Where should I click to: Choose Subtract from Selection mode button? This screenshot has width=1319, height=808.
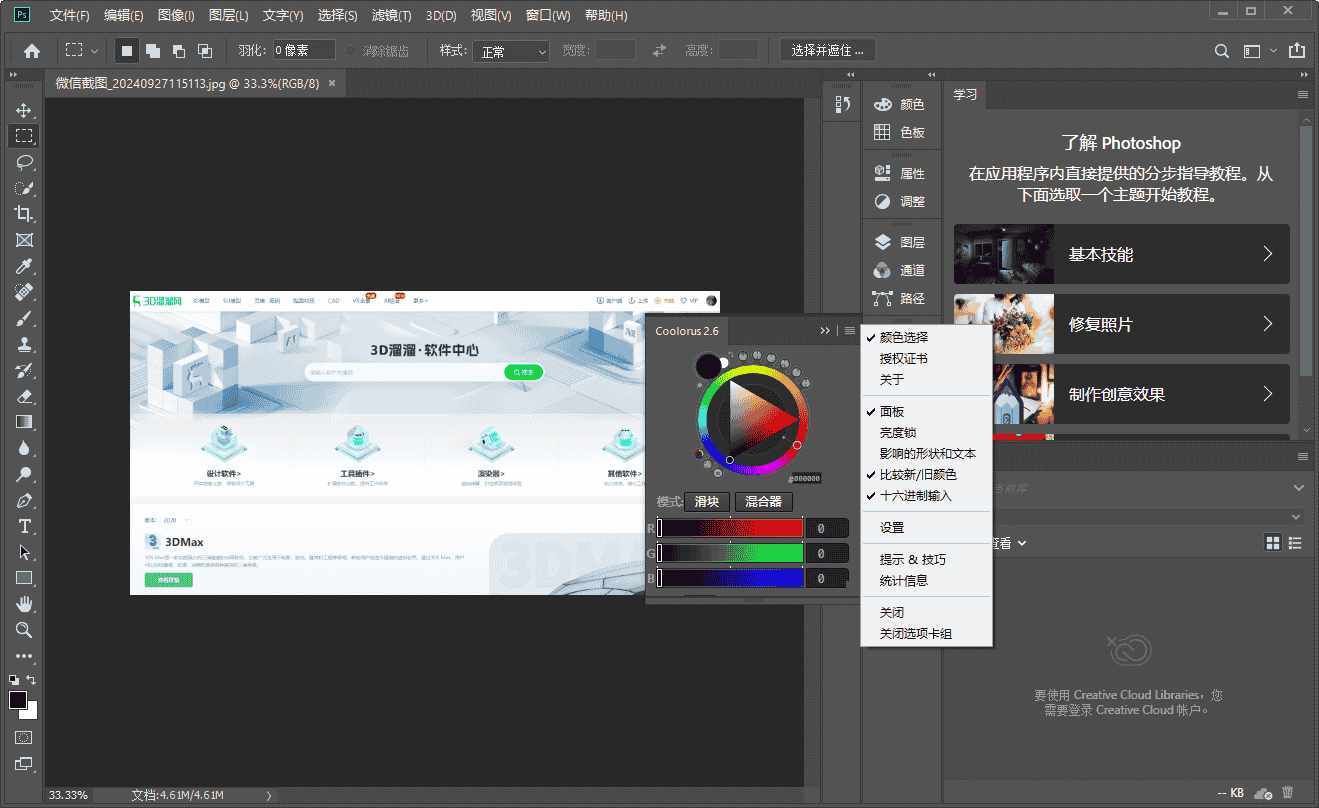tap(179, 50)
